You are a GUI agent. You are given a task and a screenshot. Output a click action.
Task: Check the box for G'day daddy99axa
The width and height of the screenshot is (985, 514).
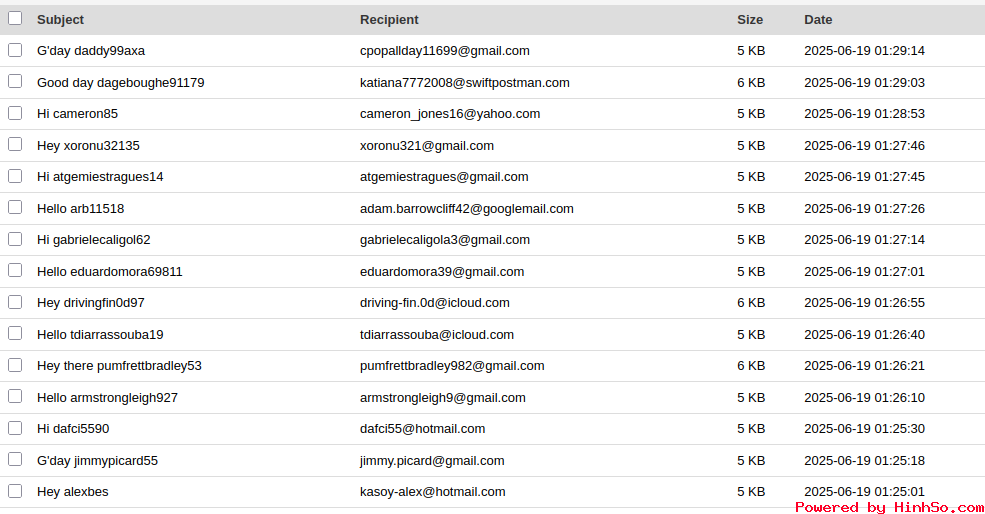15,50
